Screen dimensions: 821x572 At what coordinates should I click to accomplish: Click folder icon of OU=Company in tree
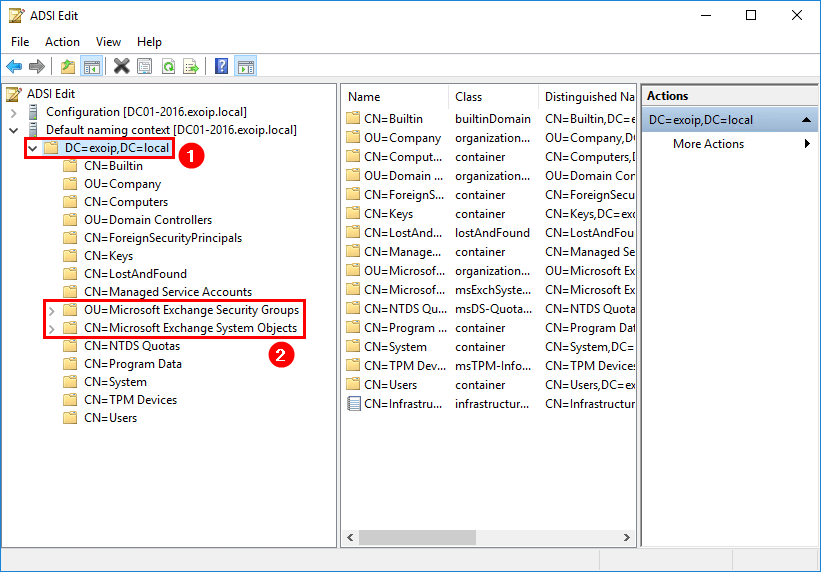tap(70, 184)
